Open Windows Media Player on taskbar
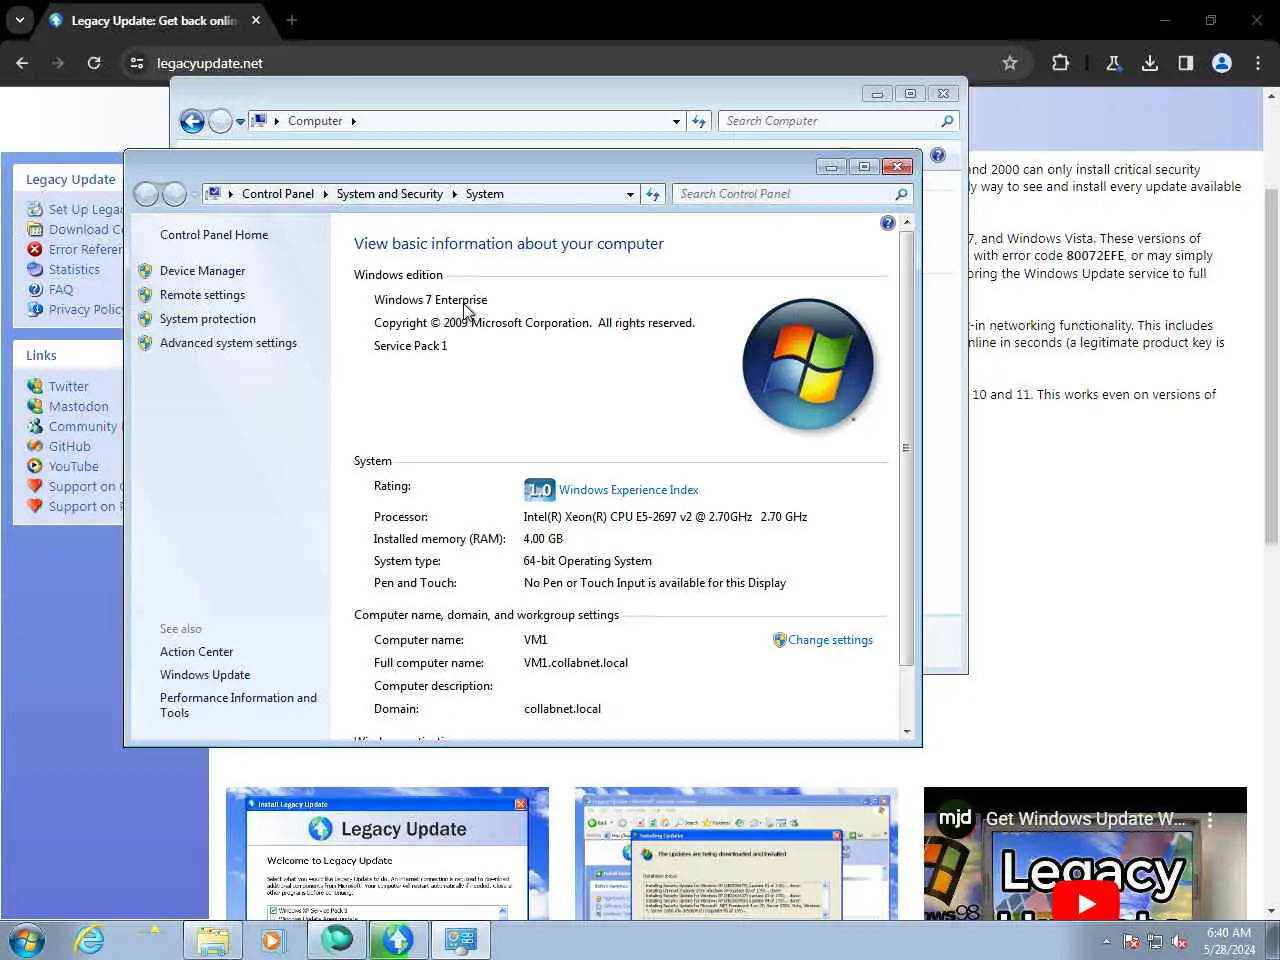The width and height of the screenshot is (1280, 960). pyautogui.click(x=271, y=940)
